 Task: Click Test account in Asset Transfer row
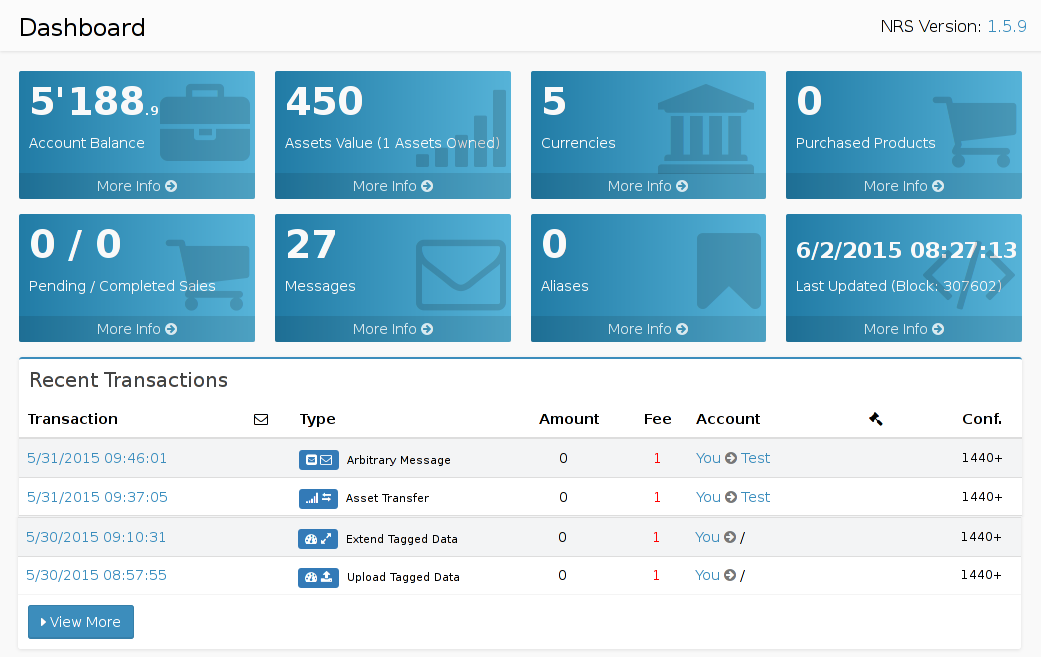pyautogui.click(x=756, y=497)
